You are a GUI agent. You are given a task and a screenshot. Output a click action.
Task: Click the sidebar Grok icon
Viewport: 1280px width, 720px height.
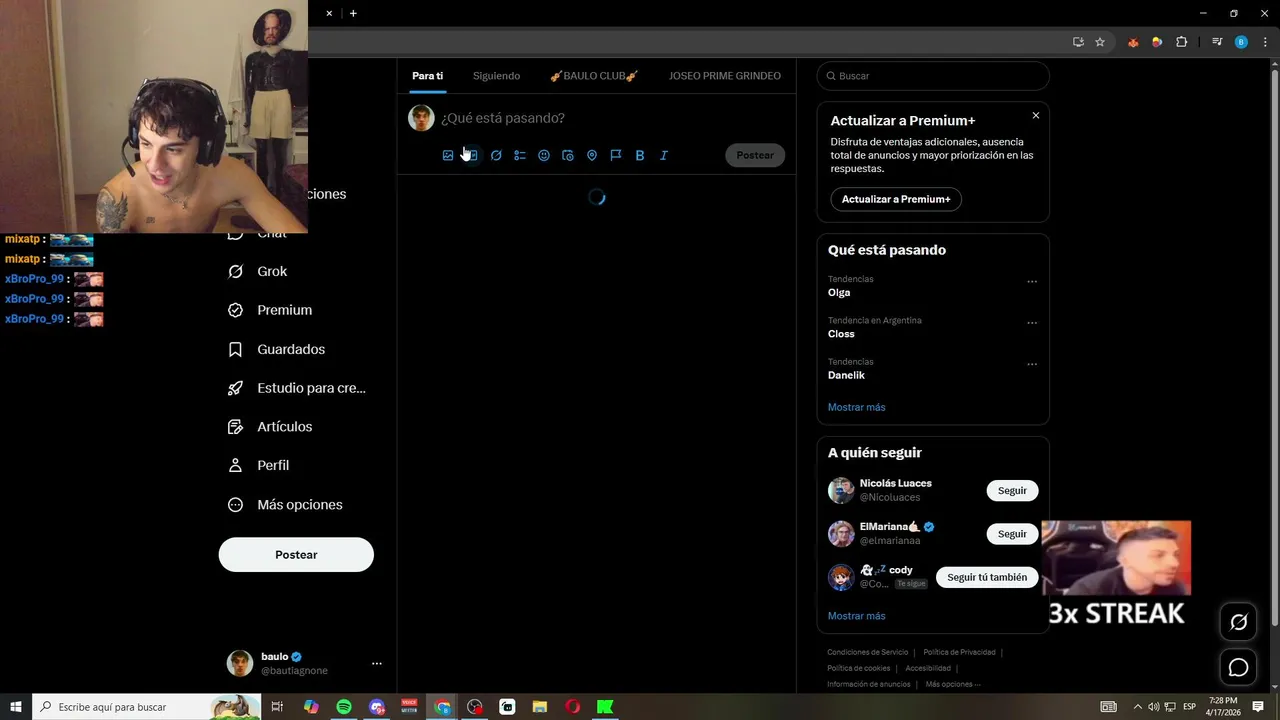(236, 271)
